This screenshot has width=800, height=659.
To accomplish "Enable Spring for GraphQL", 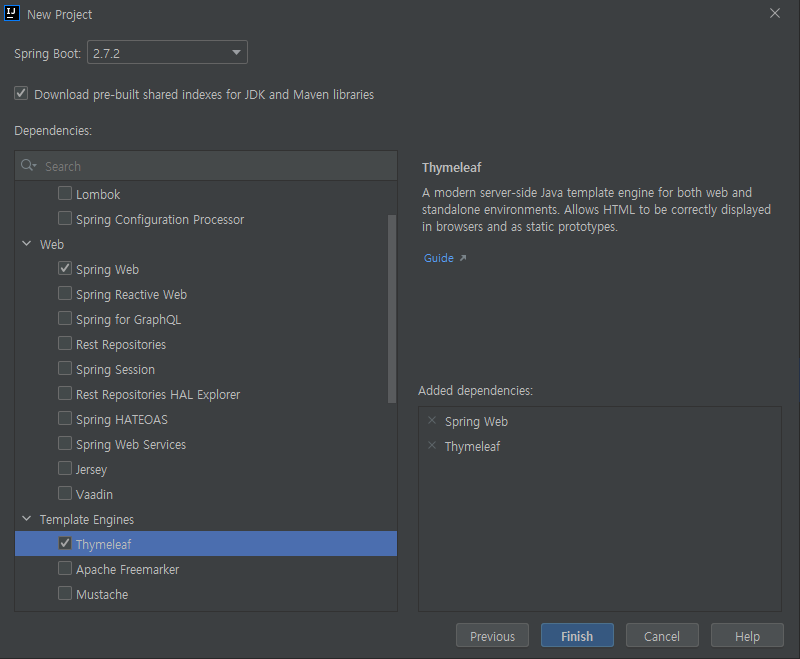I will (65, 318).
